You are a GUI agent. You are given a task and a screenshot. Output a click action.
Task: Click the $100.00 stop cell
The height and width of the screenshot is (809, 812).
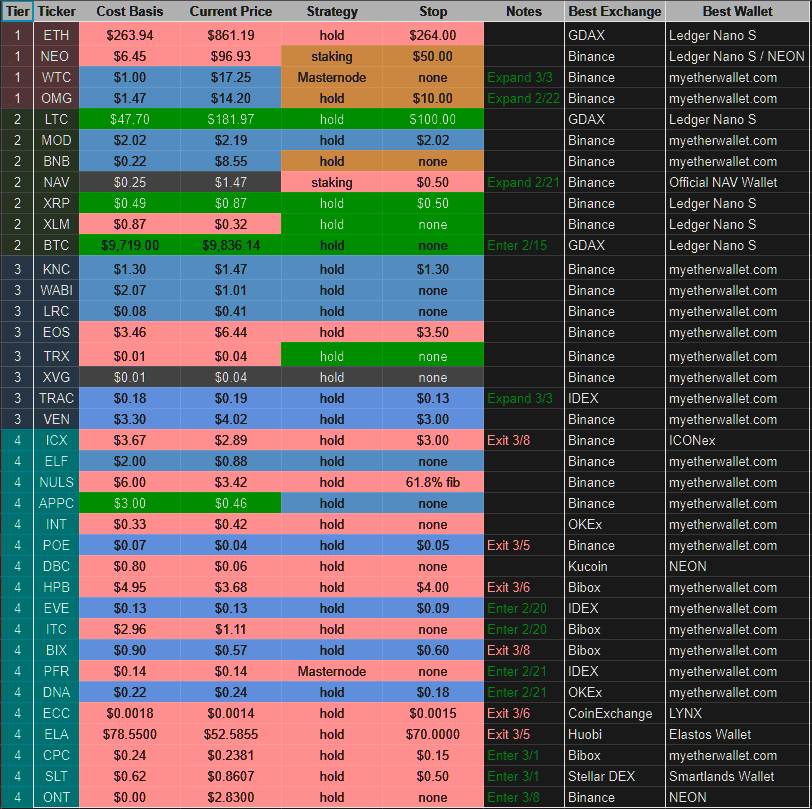(433, 119)
